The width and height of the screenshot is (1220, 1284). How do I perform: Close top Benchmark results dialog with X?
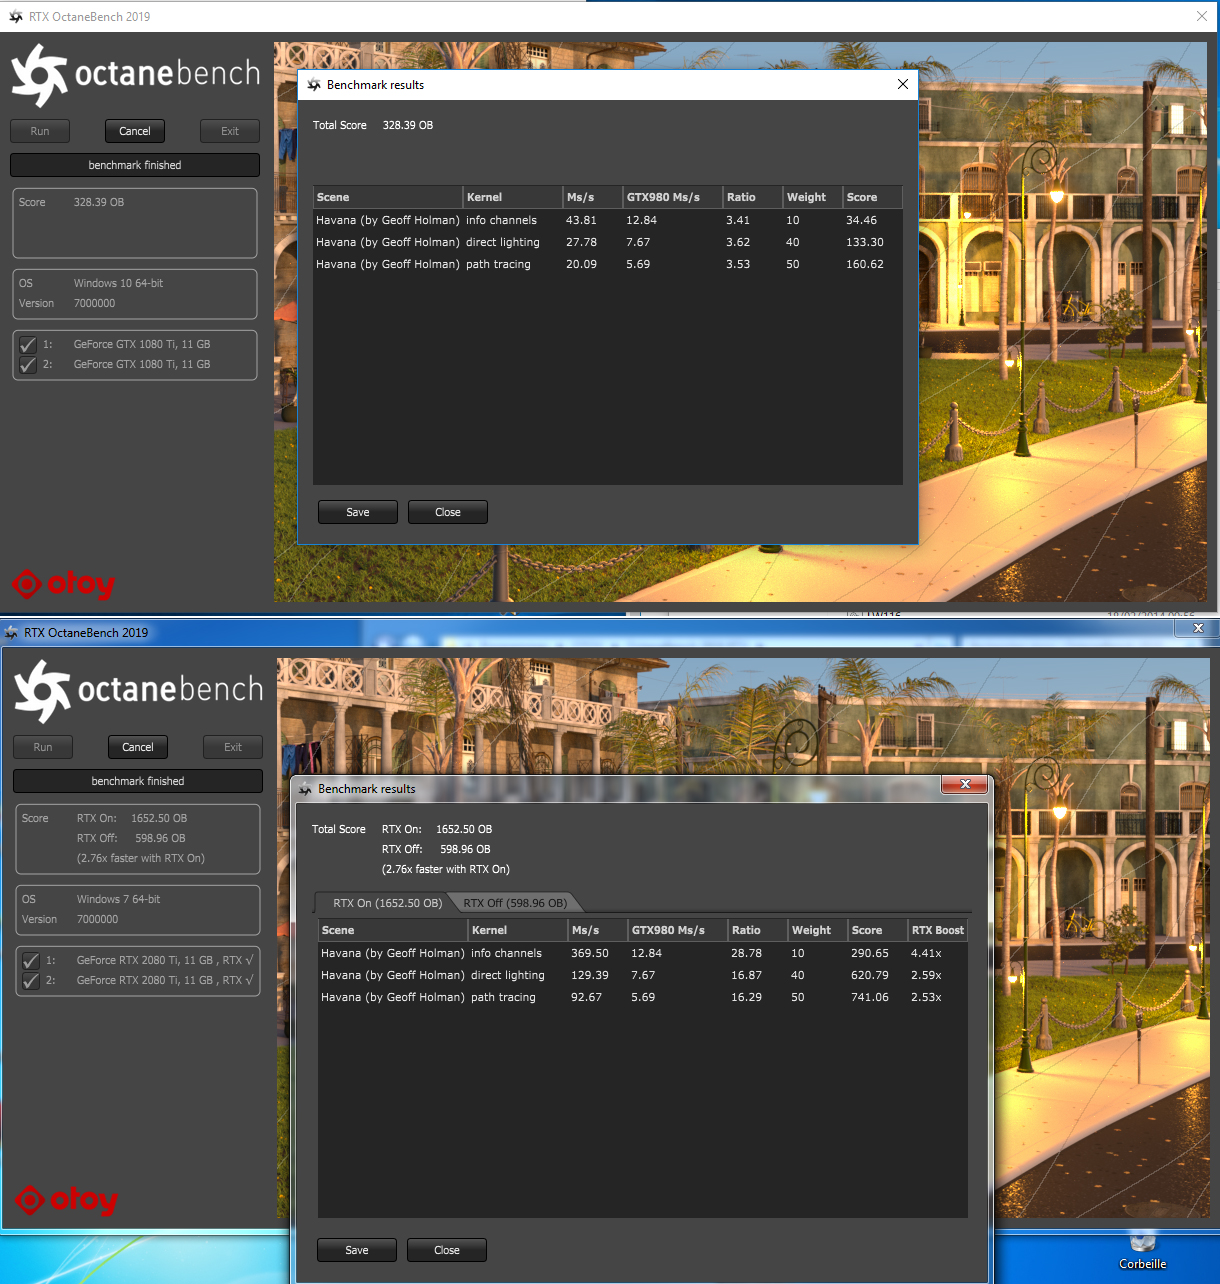click(903, 84)
